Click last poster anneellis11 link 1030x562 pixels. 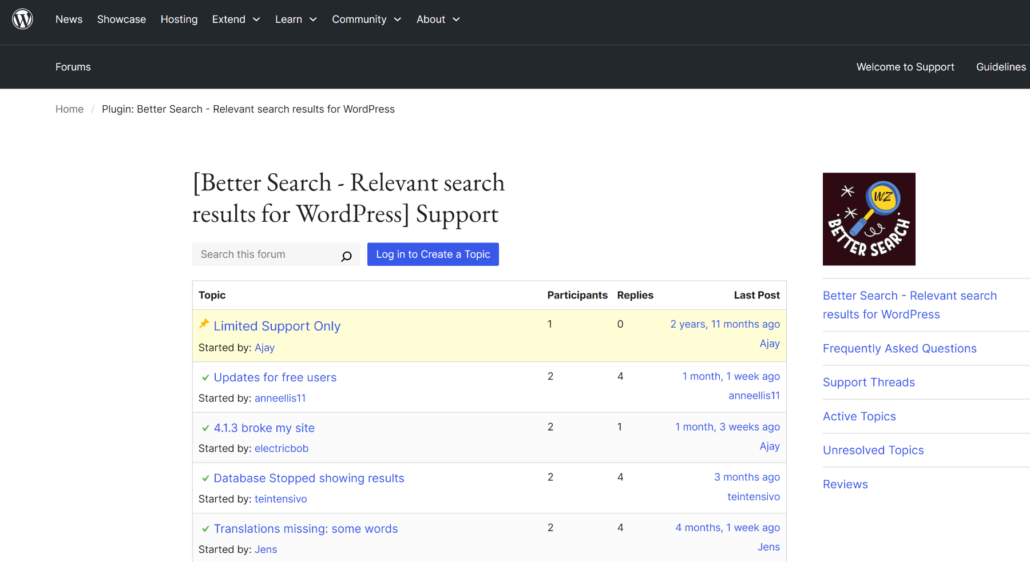coord(754,396)
